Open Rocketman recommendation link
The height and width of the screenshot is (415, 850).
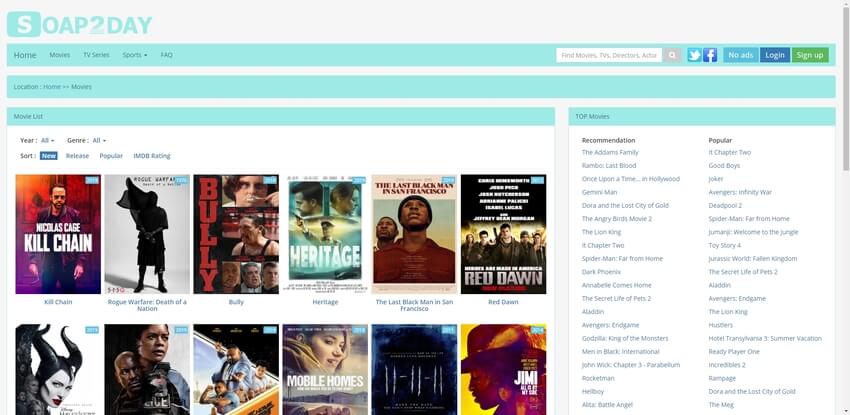pyautogui.click(x=597, y=378)
